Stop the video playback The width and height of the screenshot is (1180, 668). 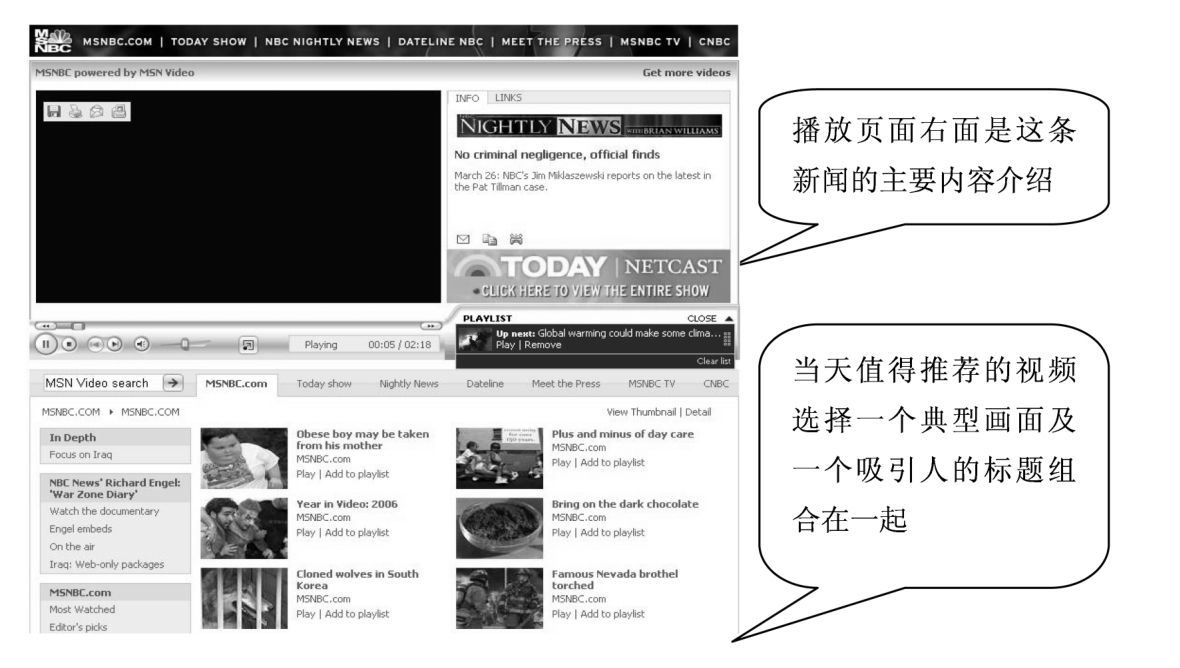click(x=68, y=344)
